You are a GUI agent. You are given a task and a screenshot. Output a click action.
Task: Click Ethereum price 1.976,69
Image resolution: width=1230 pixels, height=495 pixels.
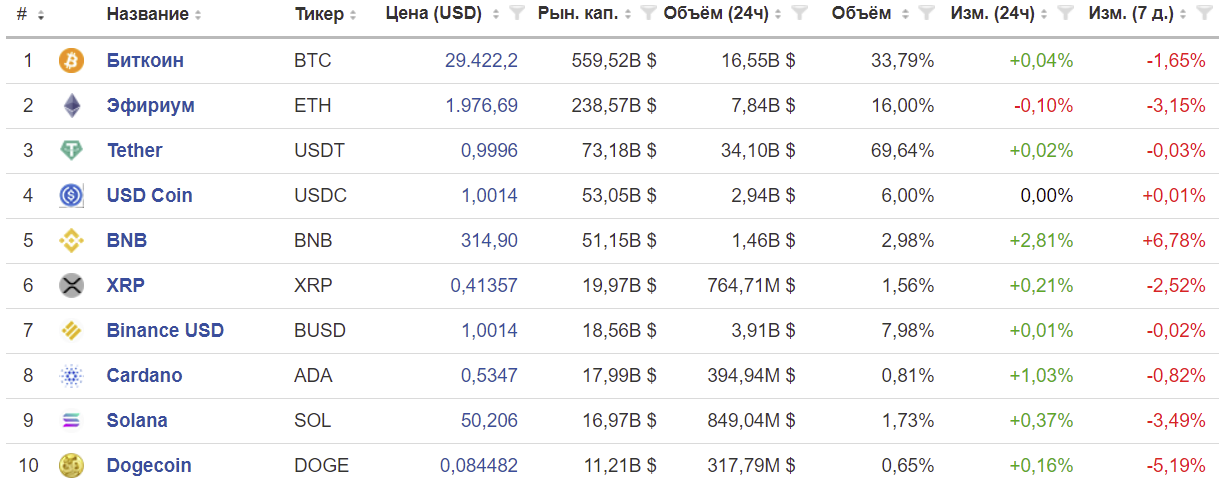482,106
